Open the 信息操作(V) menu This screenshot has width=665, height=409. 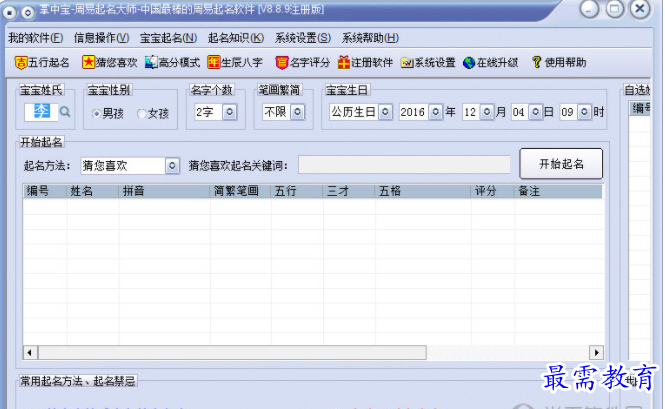click(102, 38)
